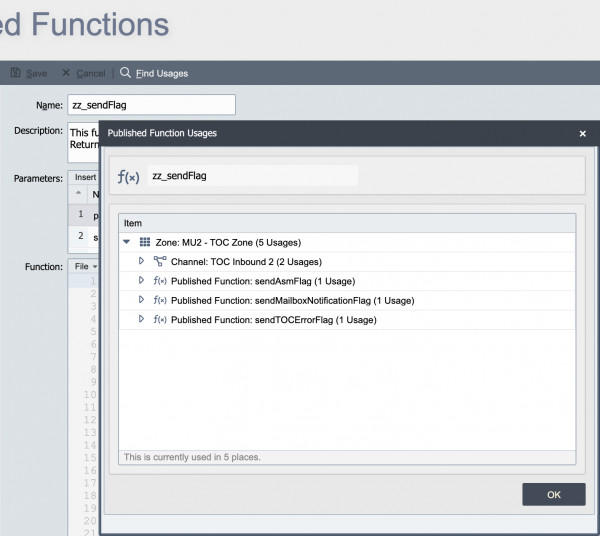The image size is (600, 536).
Task: Click the f(x) icon beside zz_sendFlag
Action: coord(128,176)
